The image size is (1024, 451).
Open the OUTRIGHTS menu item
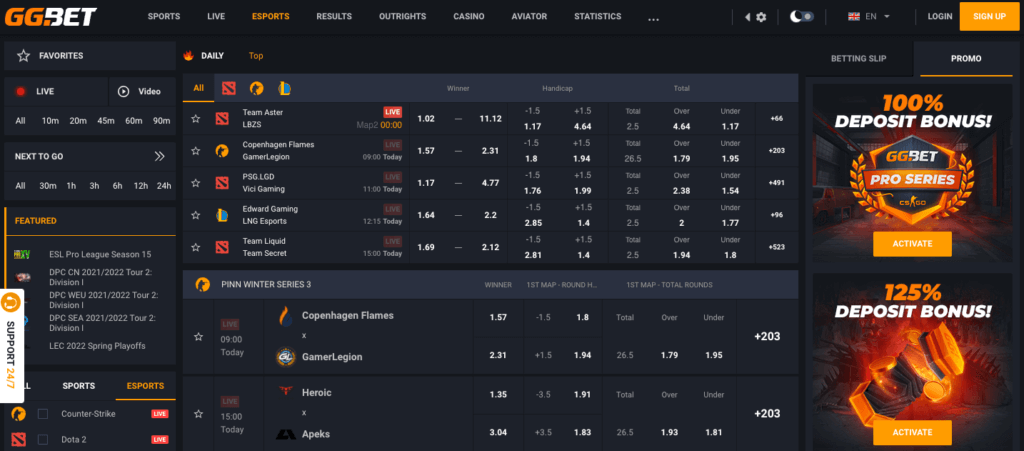point(402,16)
